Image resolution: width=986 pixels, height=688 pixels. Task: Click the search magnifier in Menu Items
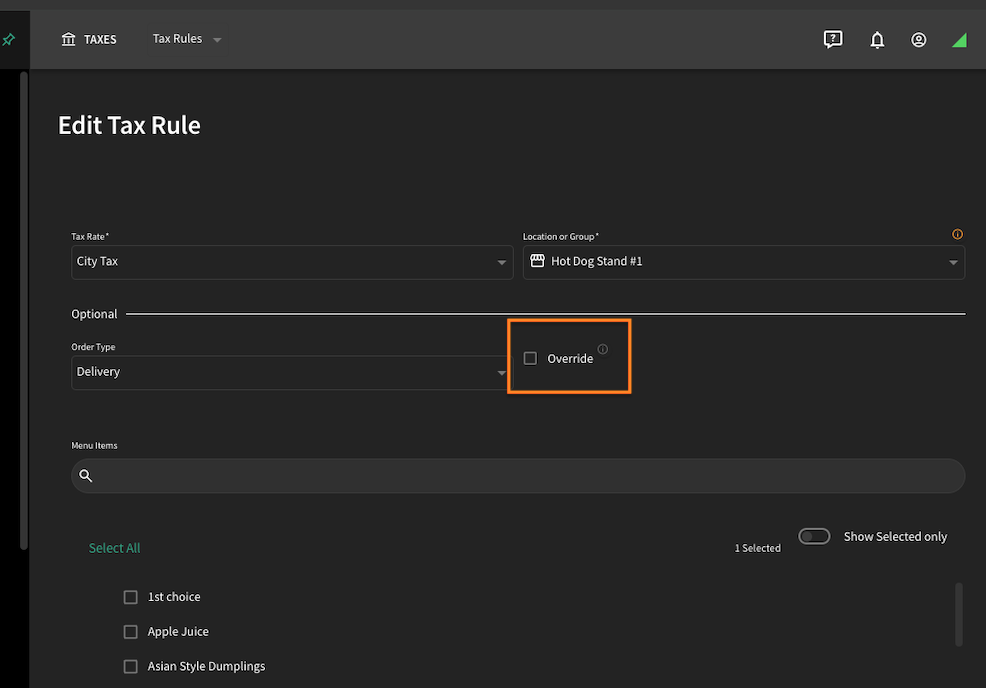[86, 475]
